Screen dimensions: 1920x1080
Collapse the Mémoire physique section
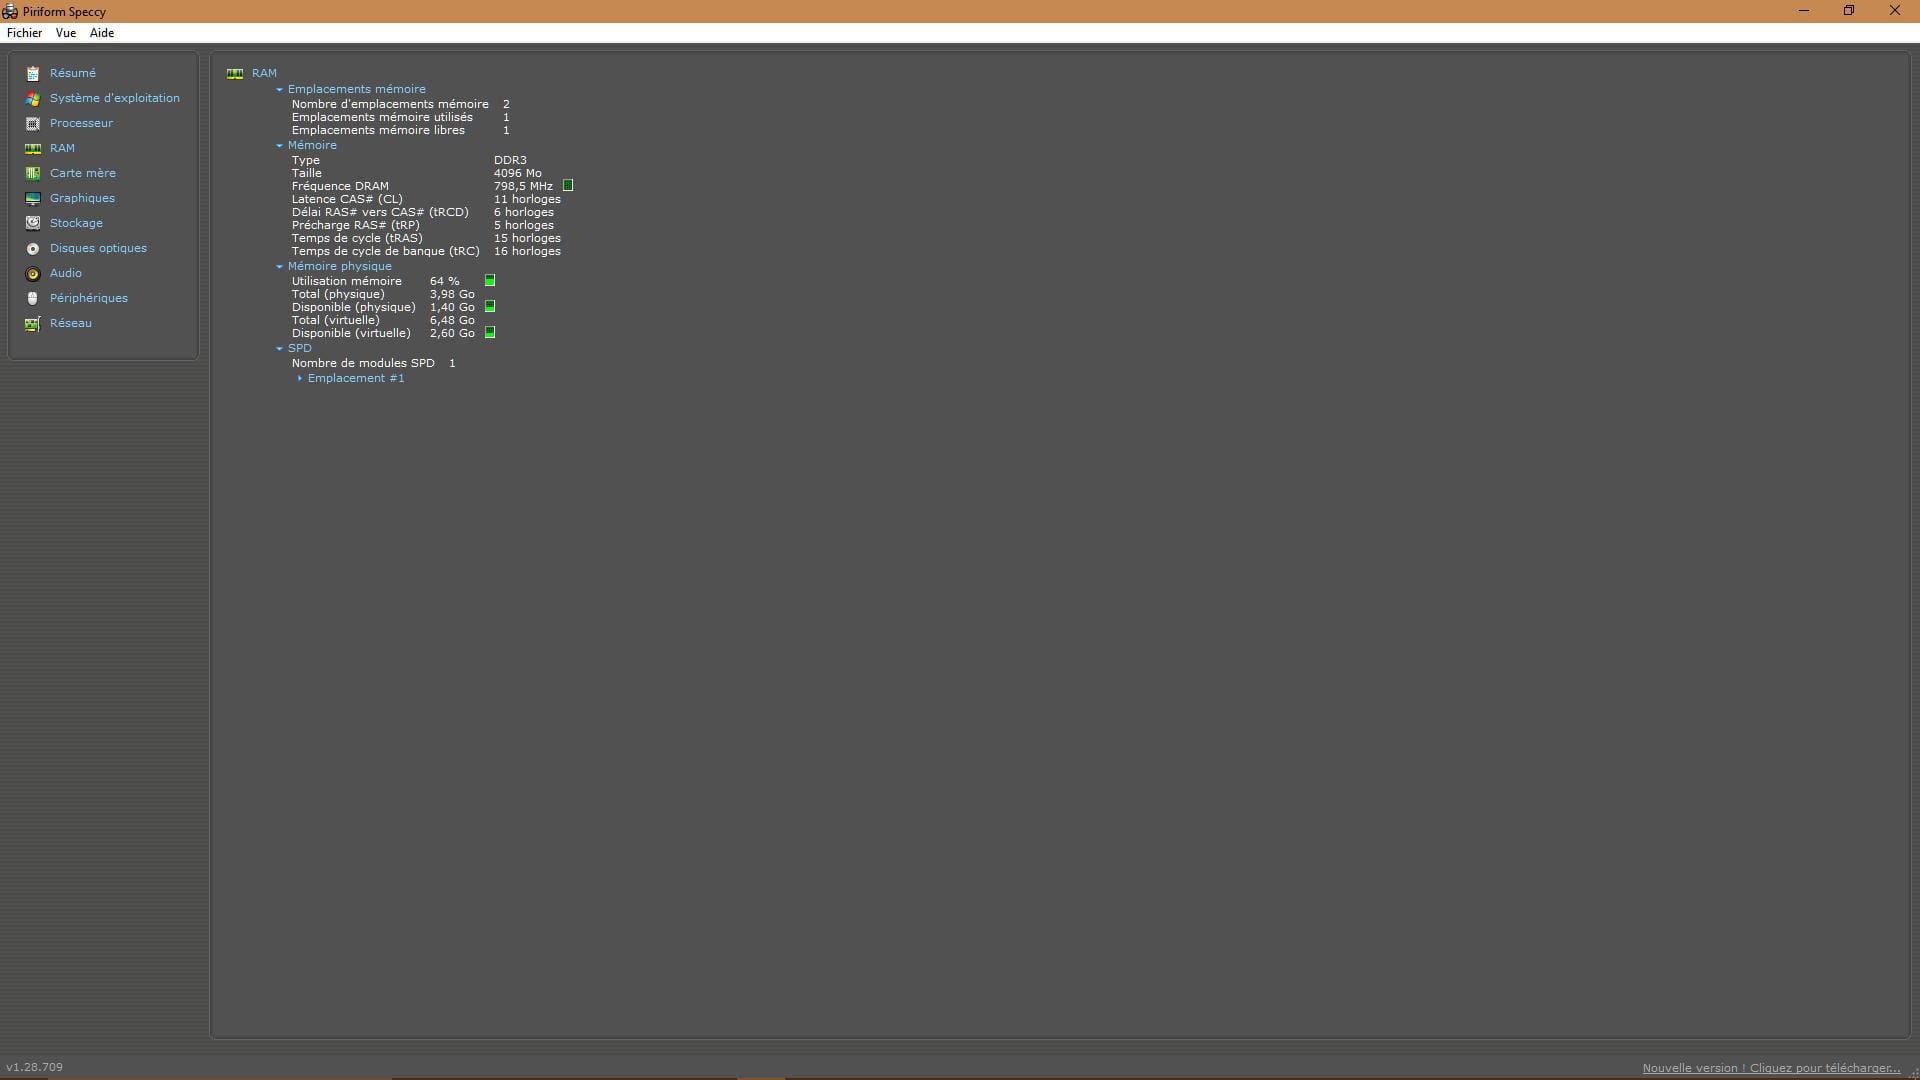(280, 266)
